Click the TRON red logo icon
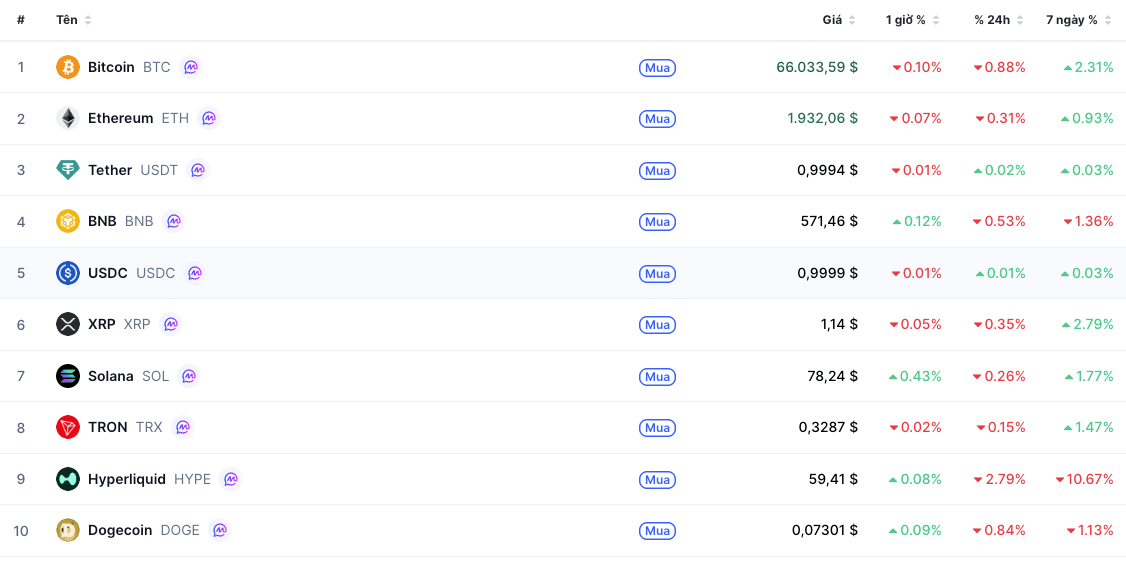The height and width of the screenshot is (561, 1126). click(68, 427)
